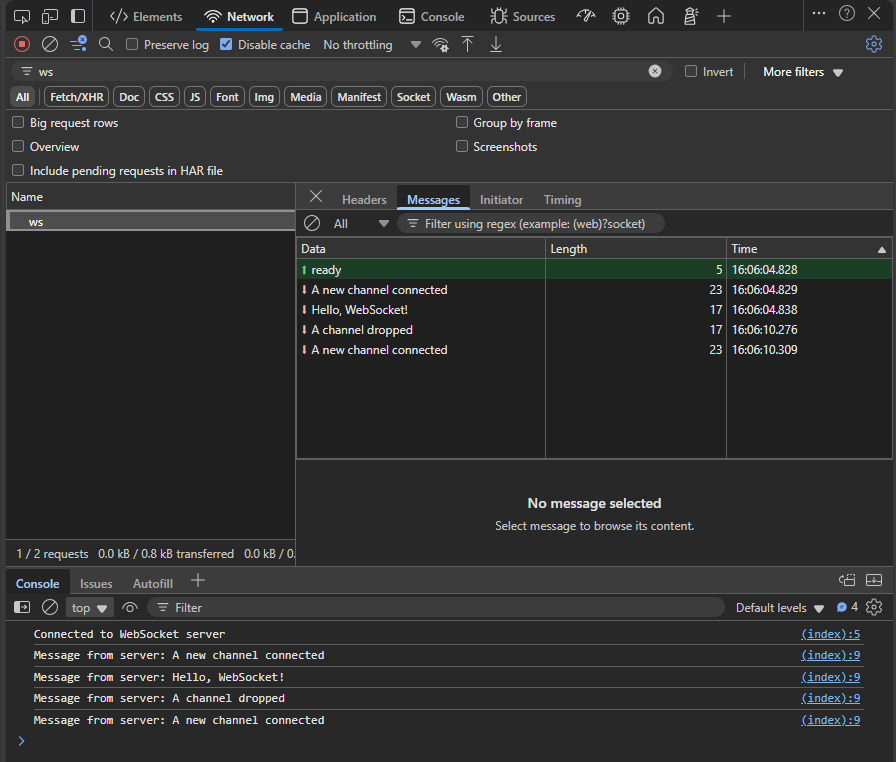Screen dimensions: 896x762
Task: Open the first (index):5 source link
Action: coord(830,634)
